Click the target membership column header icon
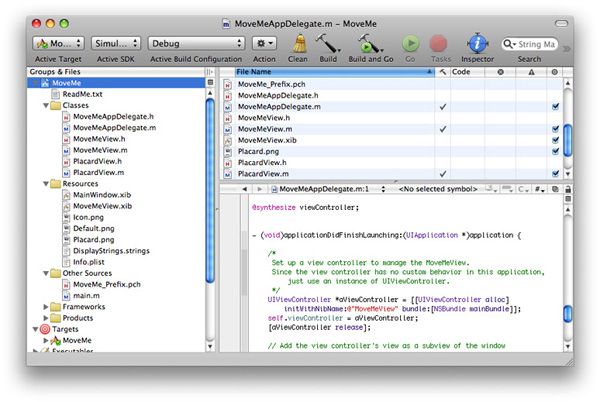Viewport: 600px width, 402px height. [555, 72]
